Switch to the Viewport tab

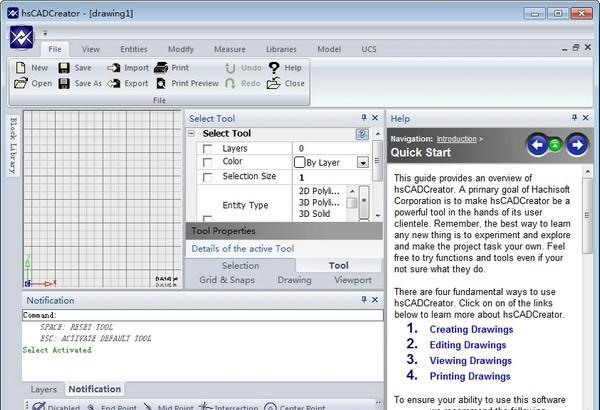(353, 280)
